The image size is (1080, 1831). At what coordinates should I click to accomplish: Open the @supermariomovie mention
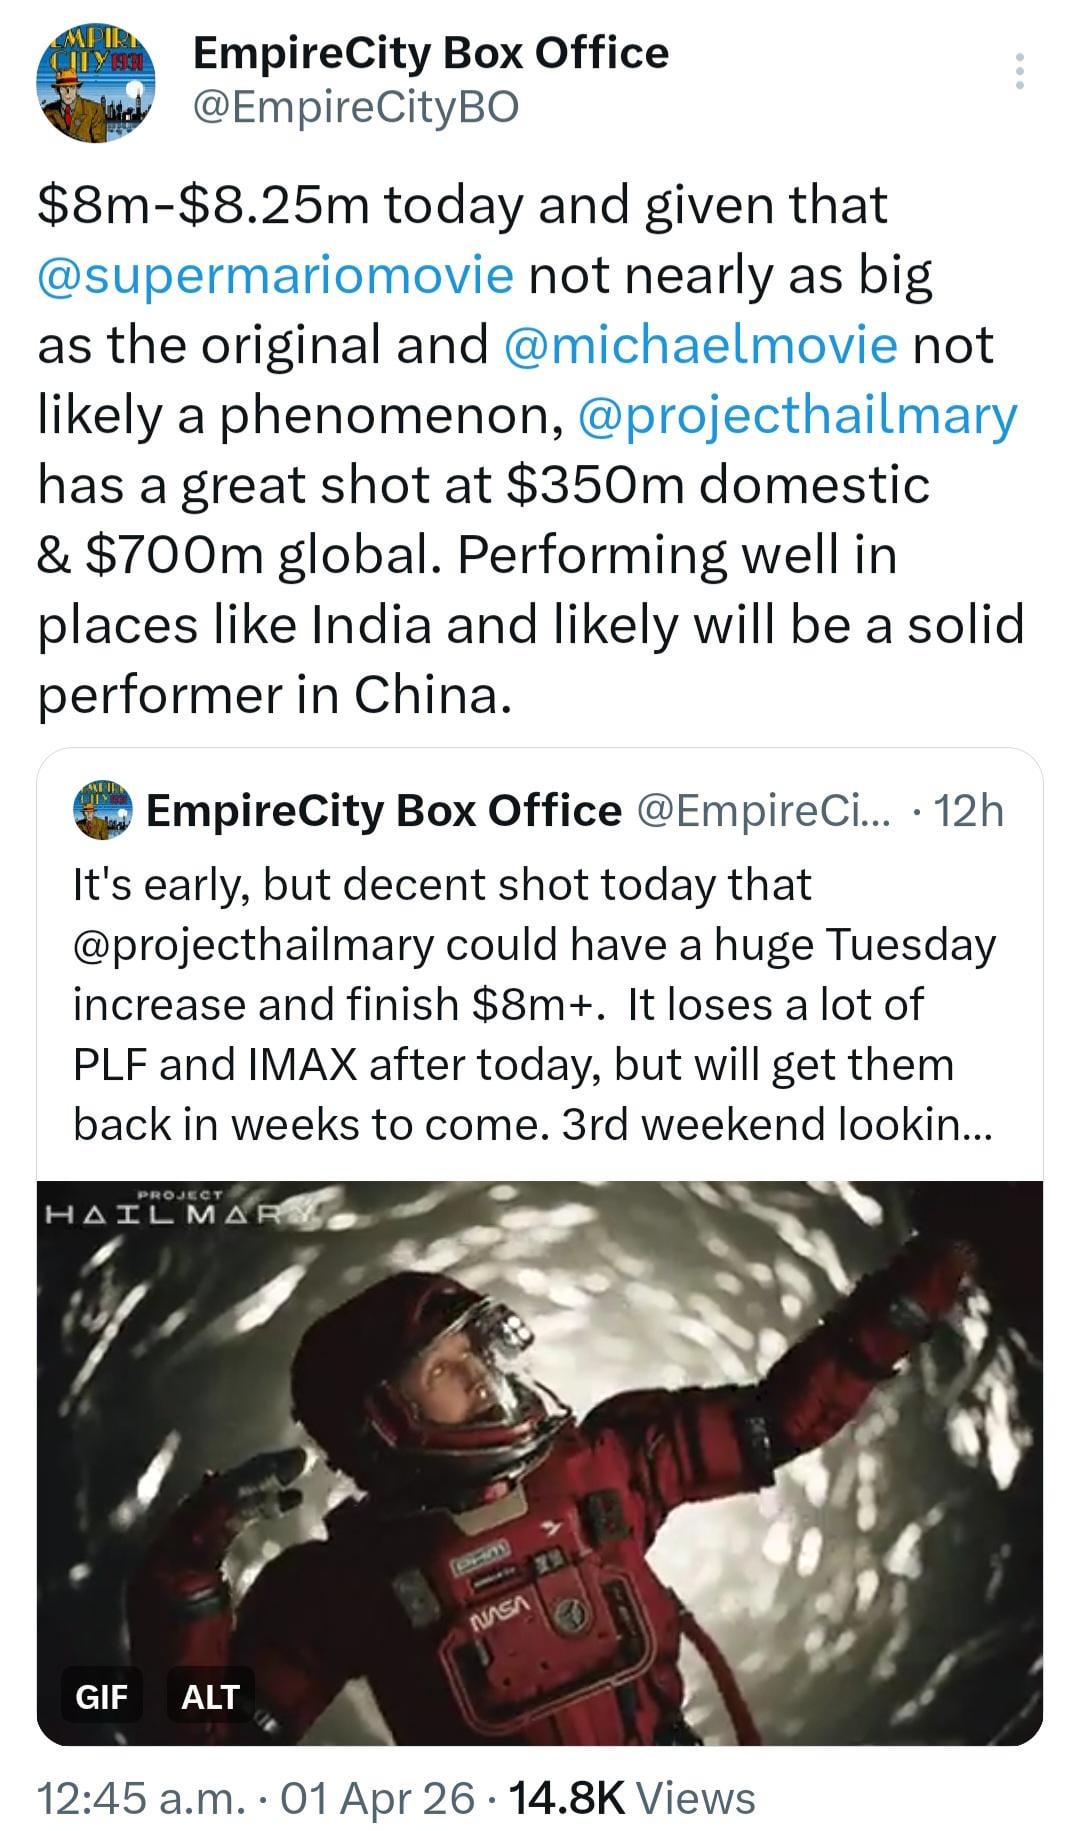pos(275,275)
